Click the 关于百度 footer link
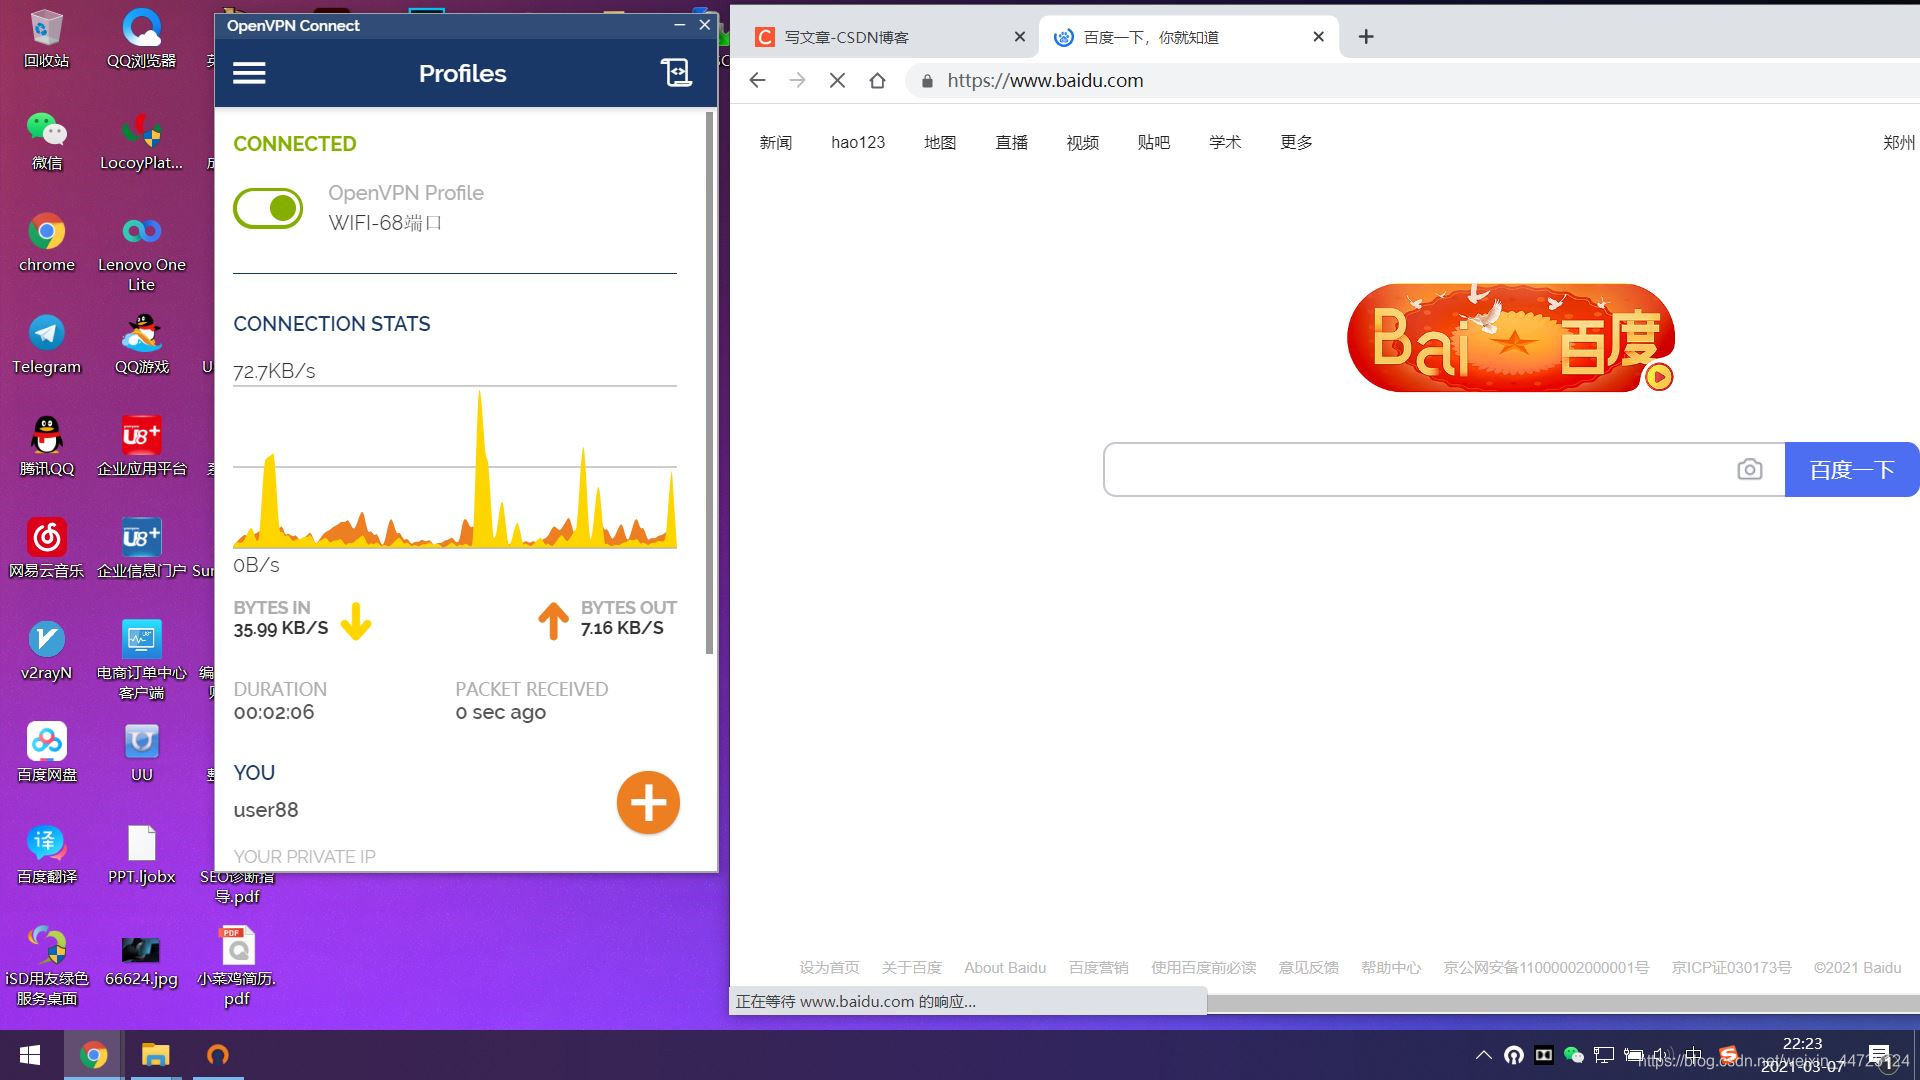Image resolution: width=1920 pixels, height=1080 pixels. [x=912, y=967]
